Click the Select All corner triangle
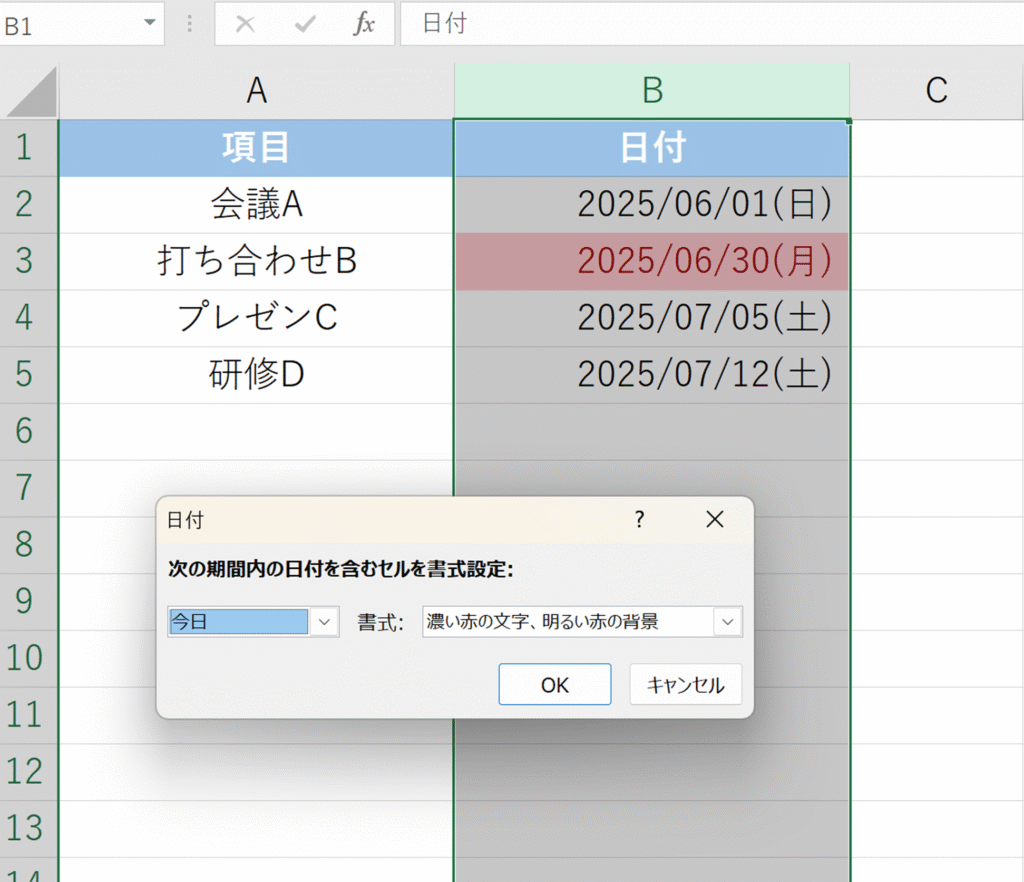 [30, 91]
